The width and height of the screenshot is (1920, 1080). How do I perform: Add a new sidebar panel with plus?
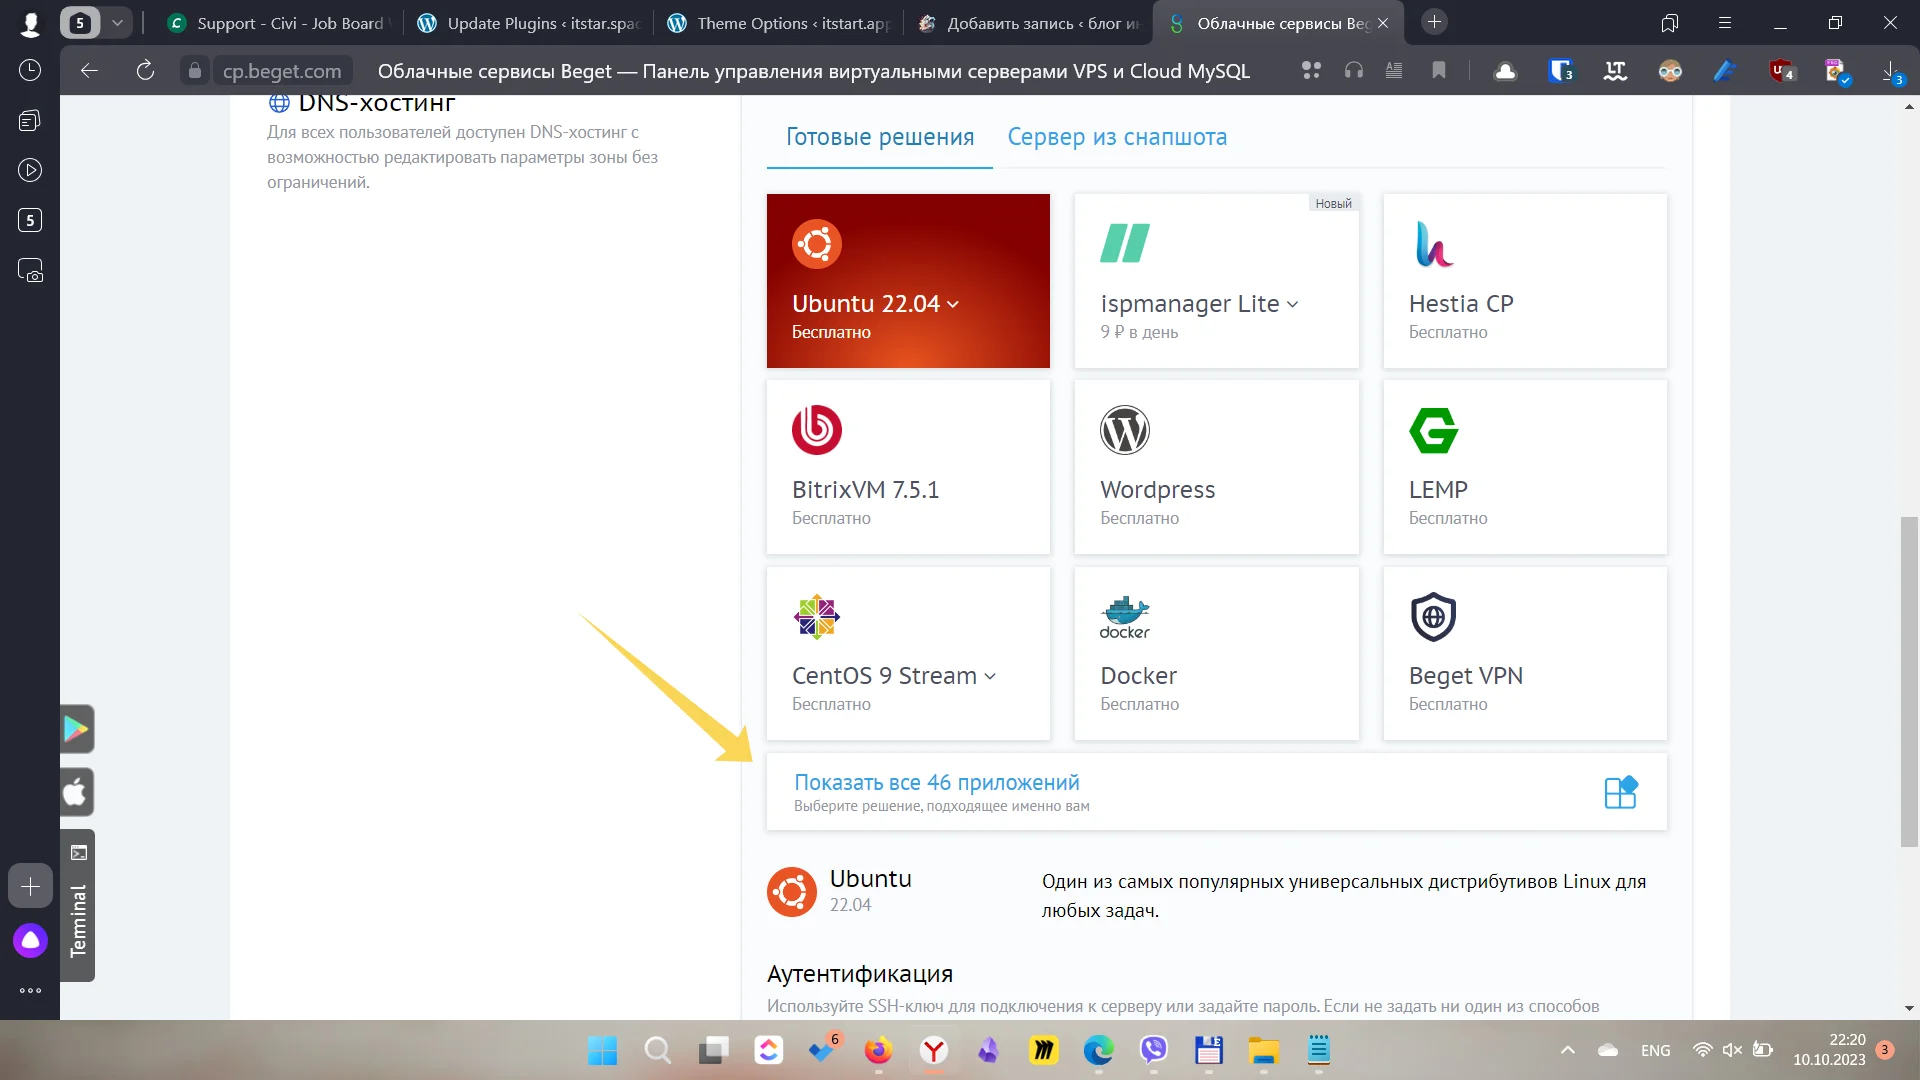pyautogui.click(x=30, y=886)
